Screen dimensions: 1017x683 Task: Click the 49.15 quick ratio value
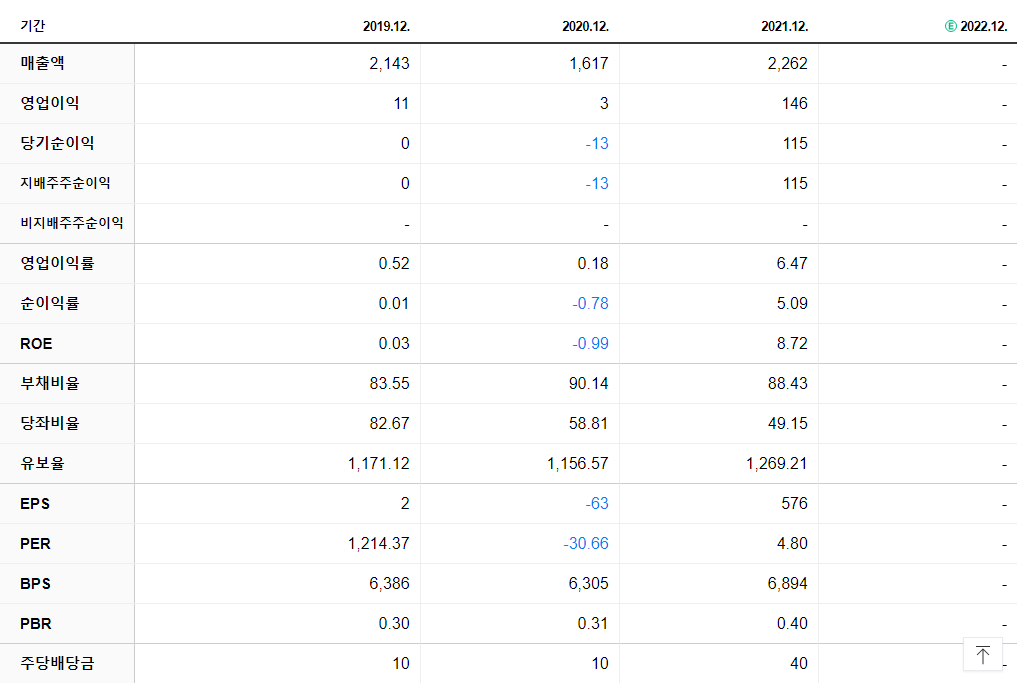(x=787, y=424)
